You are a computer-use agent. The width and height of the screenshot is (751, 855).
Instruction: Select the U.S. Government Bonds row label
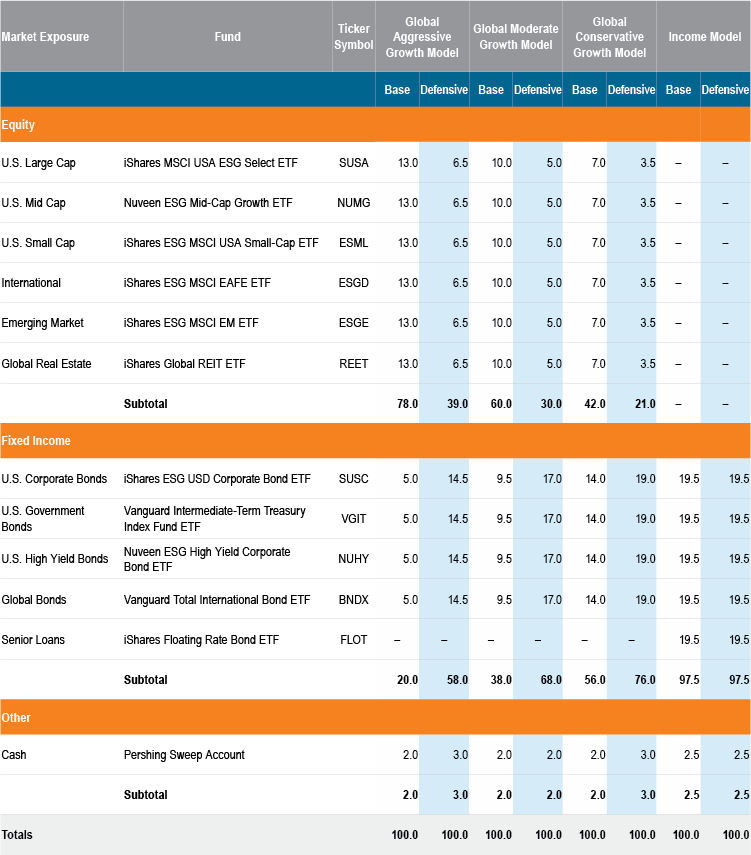(43, 519)
